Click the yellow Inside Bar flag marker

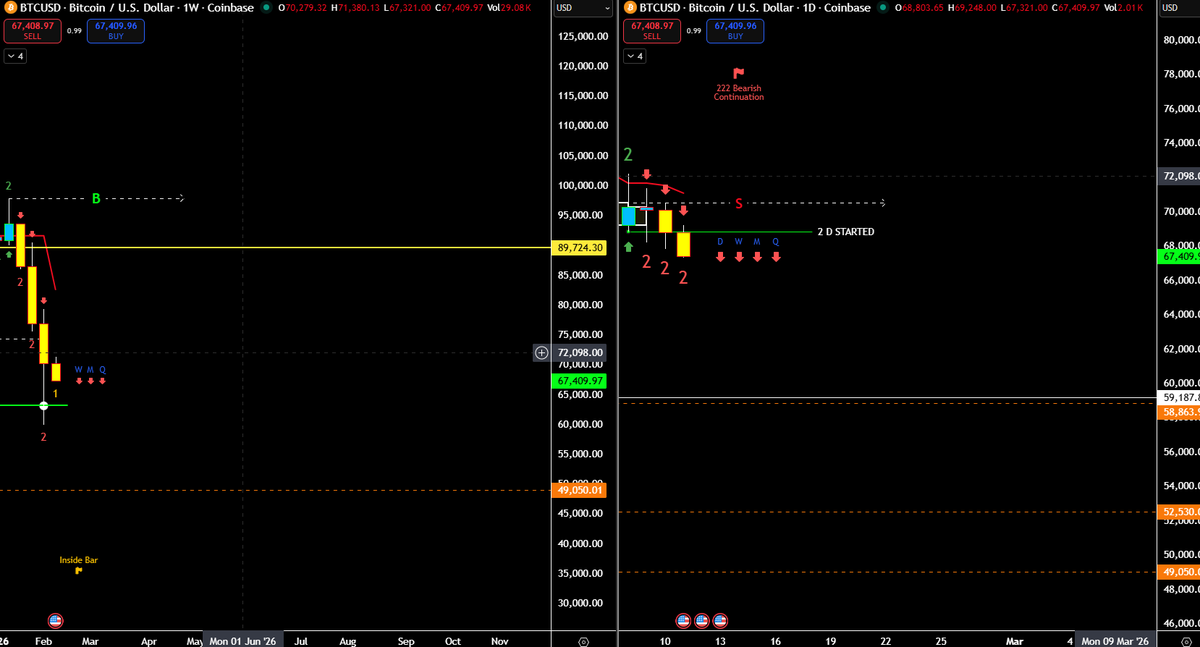78,572
